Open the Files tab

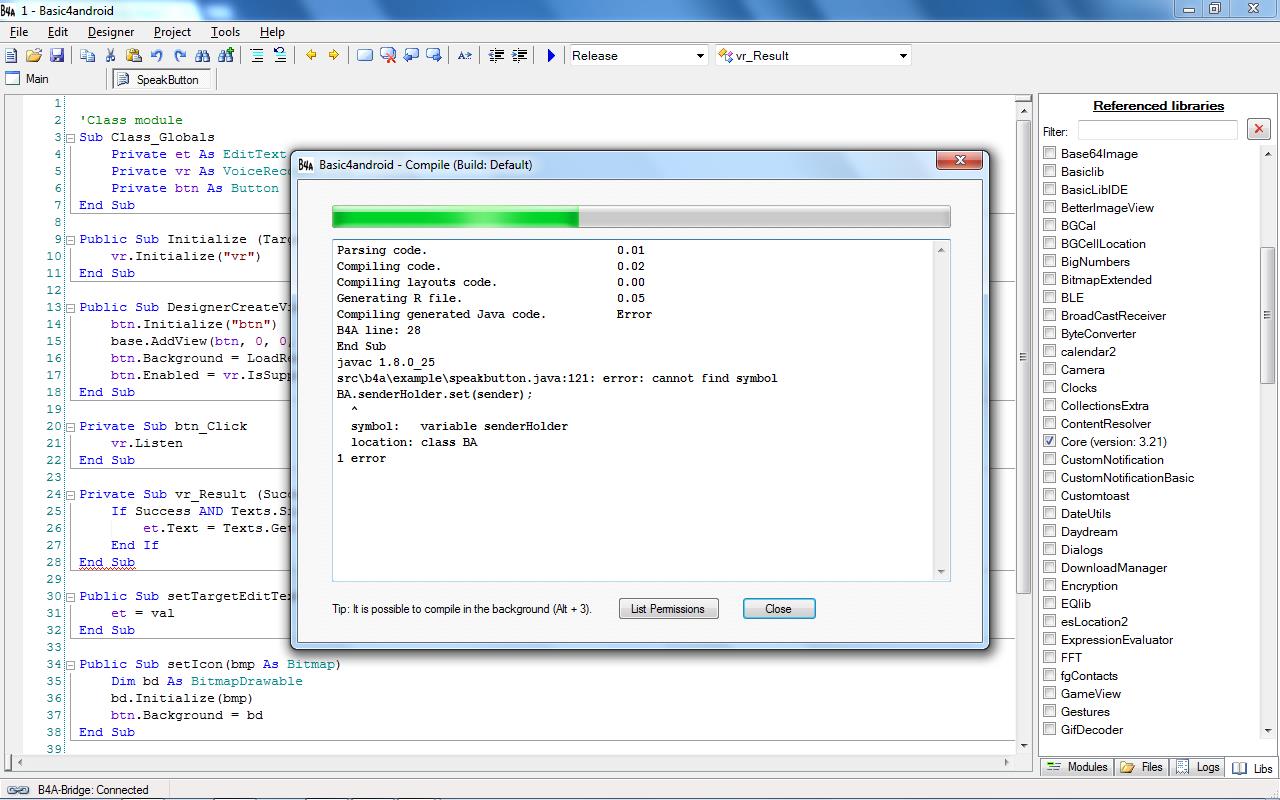point(1142,767)
